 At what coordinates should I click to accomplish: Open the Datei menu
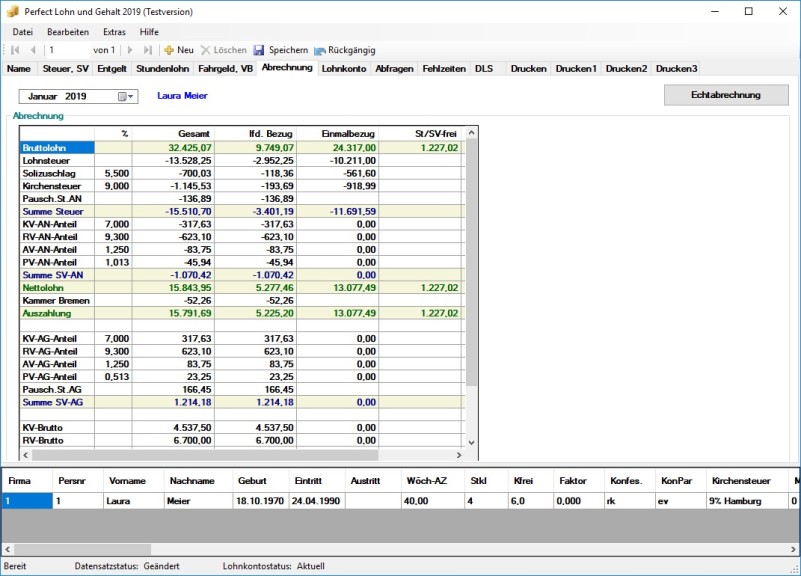coord(22,32)
